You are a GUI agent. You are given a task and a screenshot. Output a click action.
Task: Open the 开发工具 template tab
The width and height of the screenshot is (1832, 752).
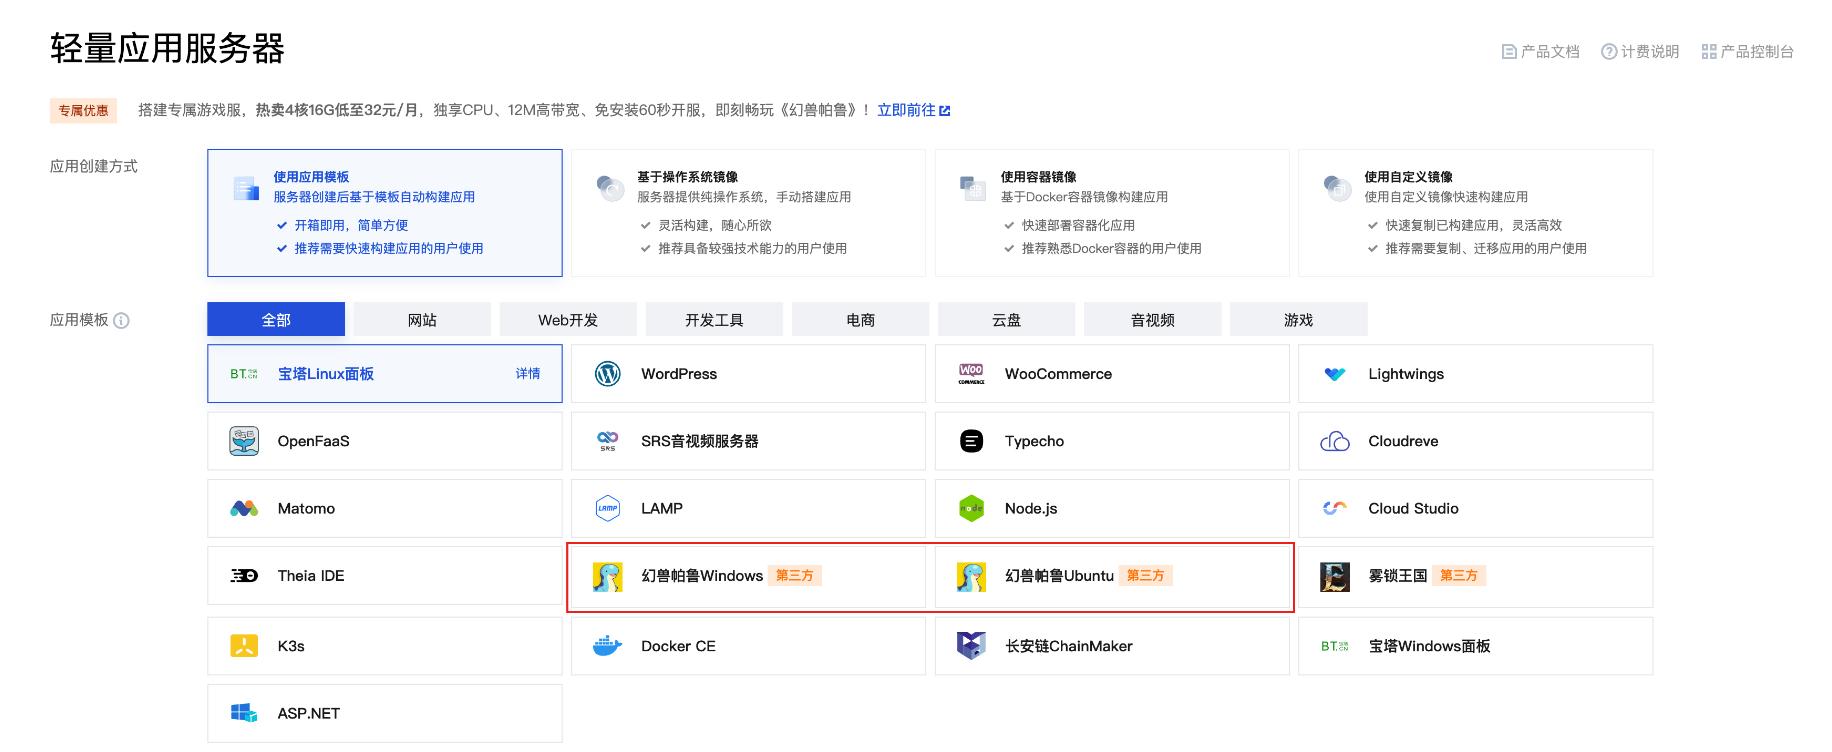tap(714, 320)
